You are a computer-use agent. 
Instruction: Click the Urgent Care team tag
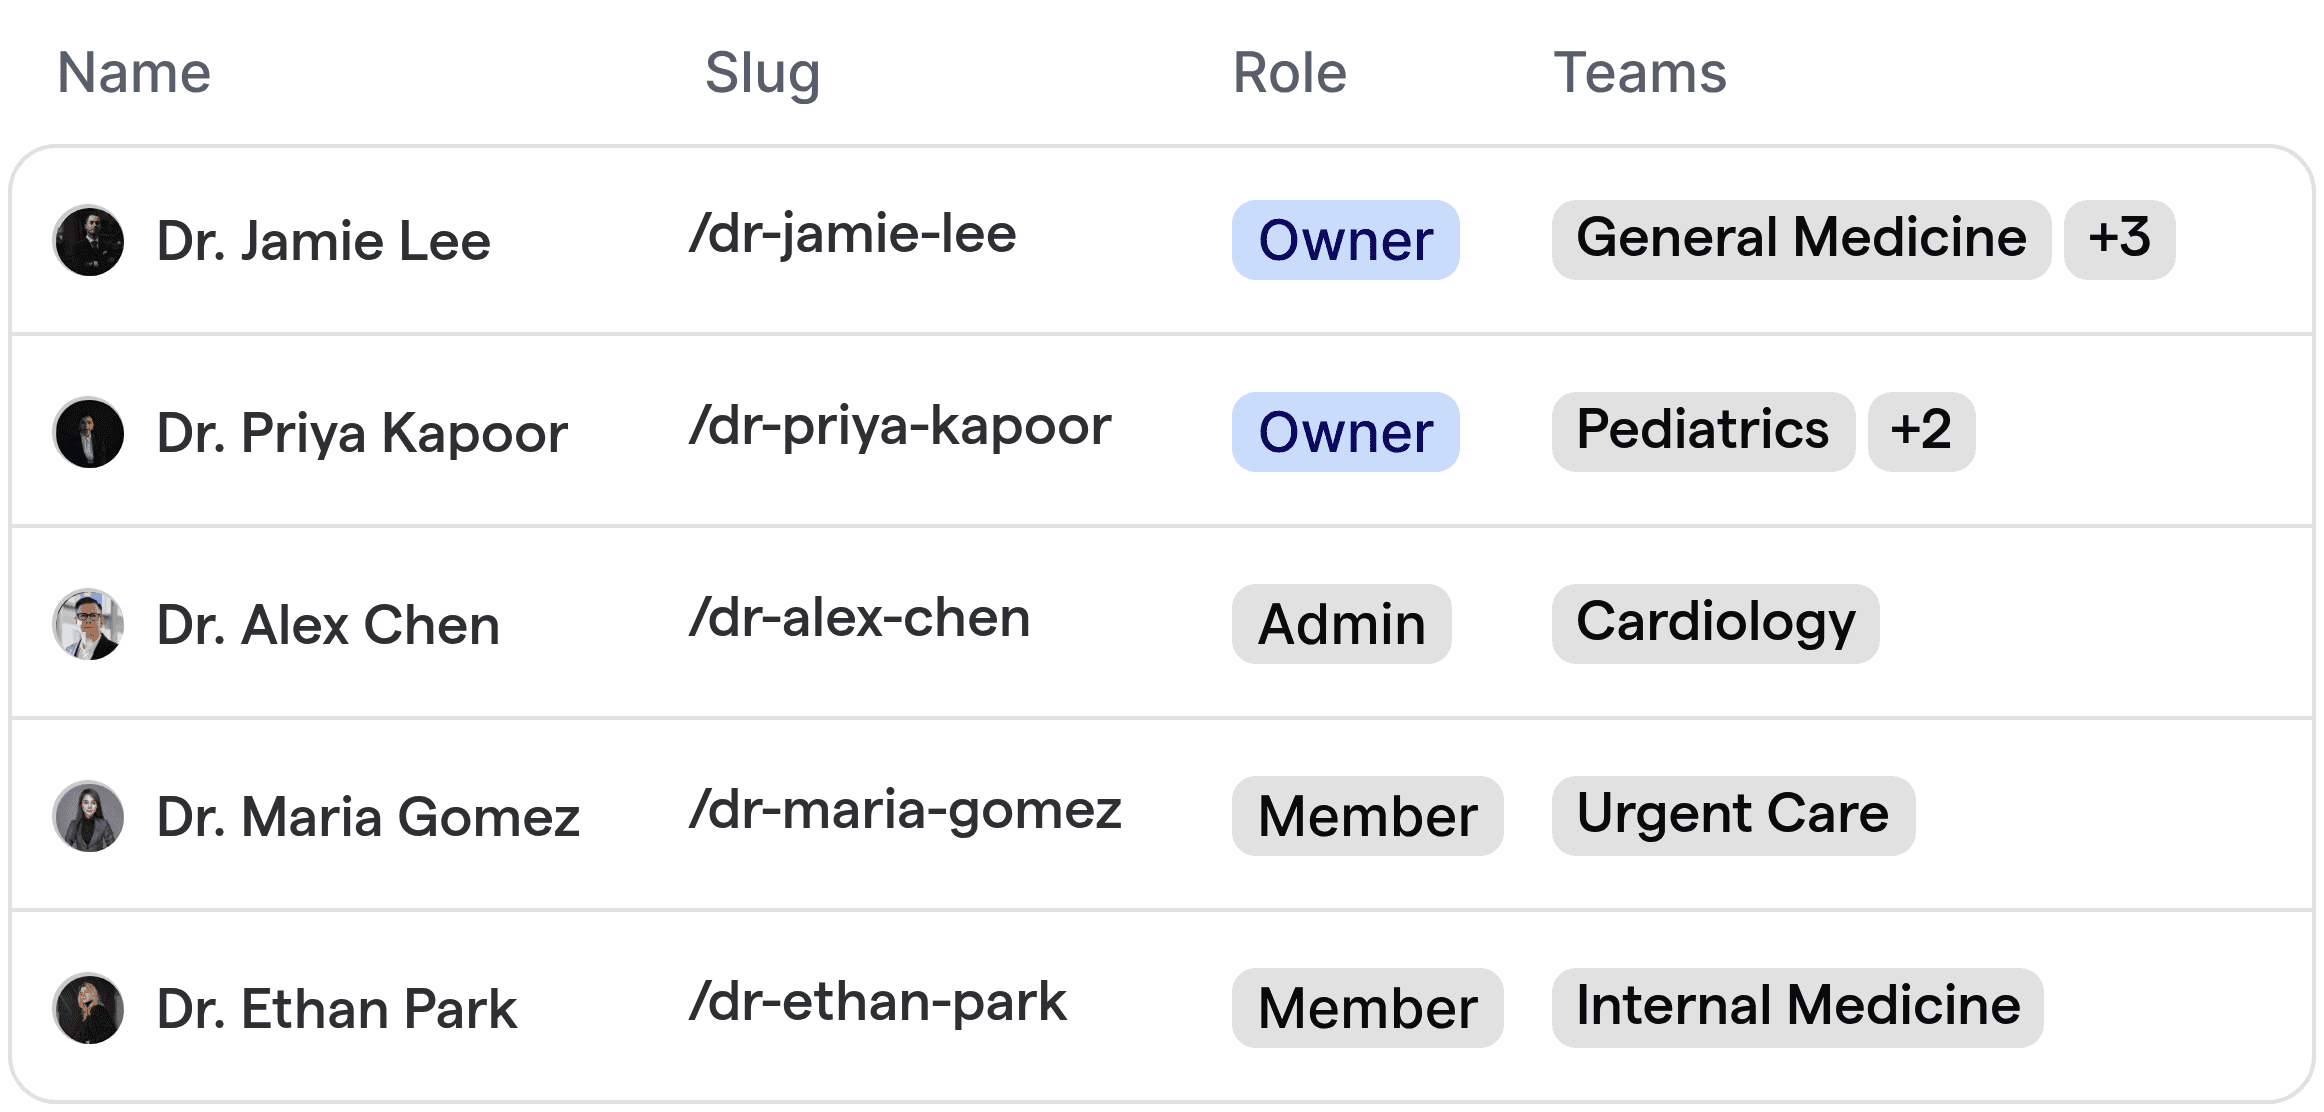click(1733, 815)
